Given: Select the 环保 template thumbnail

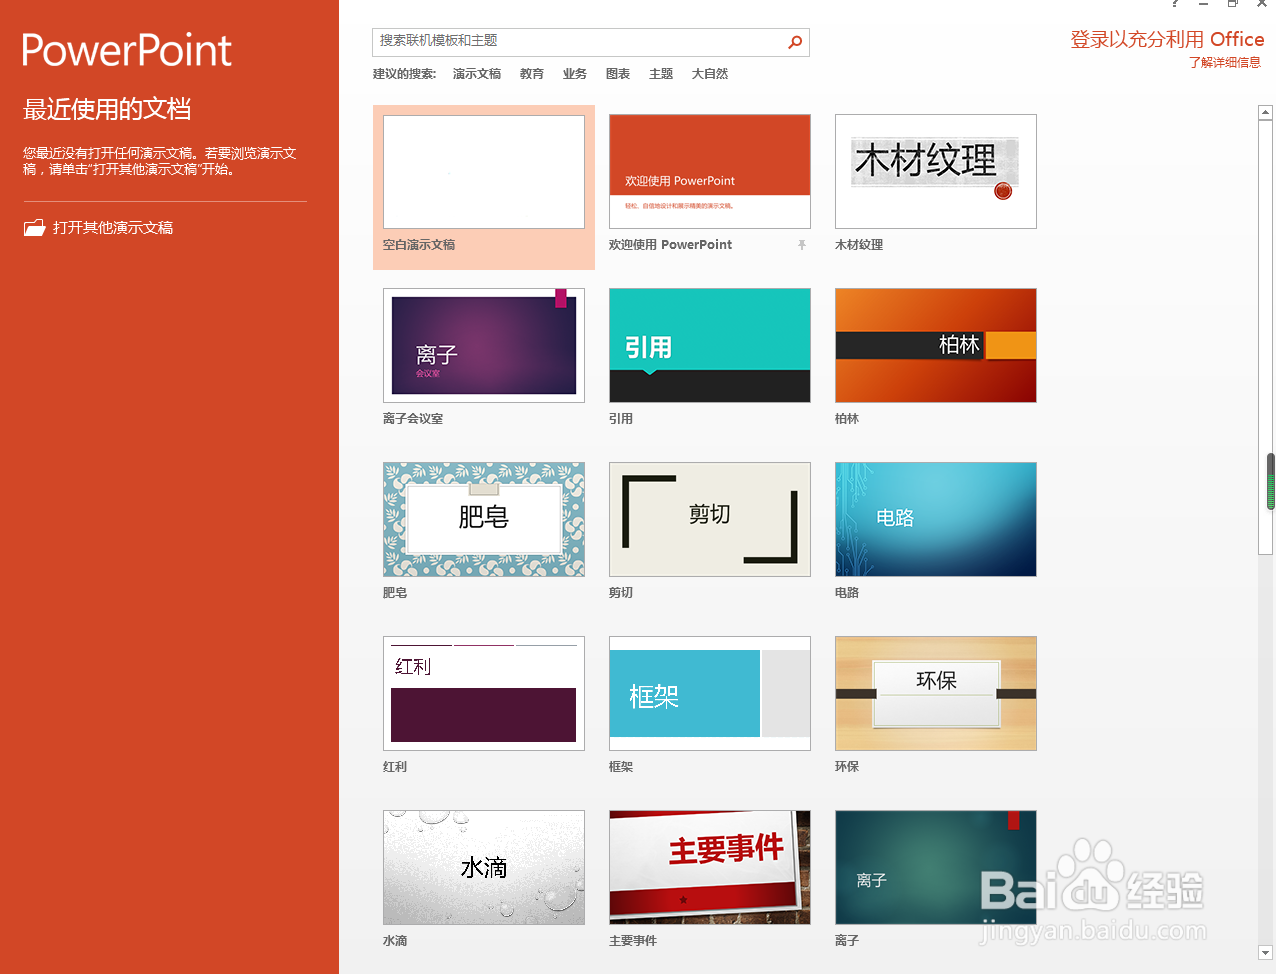Looking at the screenshot, I should (936, 694).
